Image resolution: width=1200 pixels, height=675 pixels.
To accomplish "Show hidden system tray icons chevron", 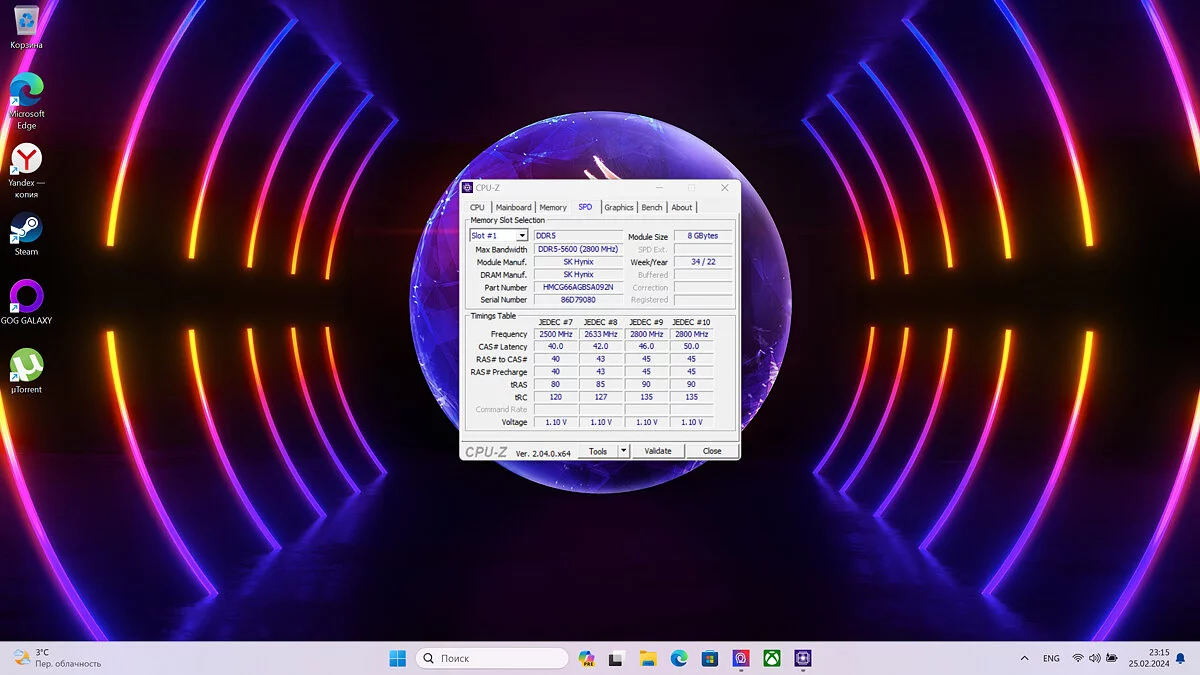I will pyautogui.click(x=1024, y=658).
